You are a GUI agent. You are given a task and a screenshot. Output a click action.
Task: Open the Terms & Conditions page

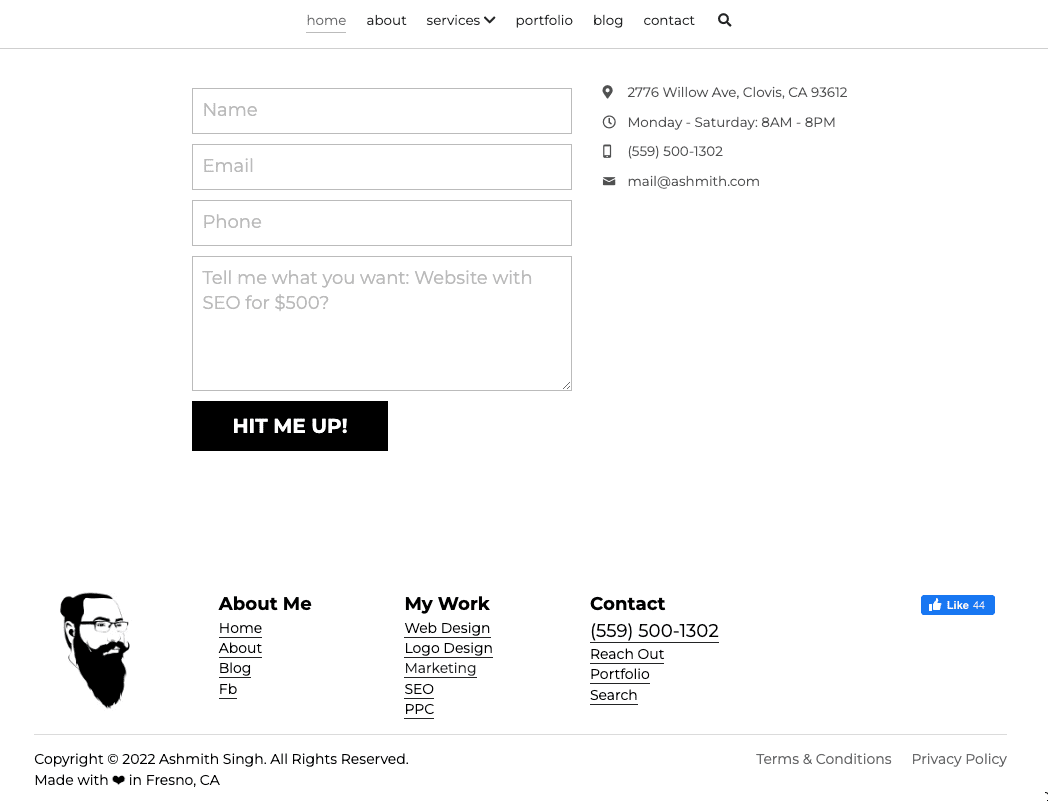point(823,759)
